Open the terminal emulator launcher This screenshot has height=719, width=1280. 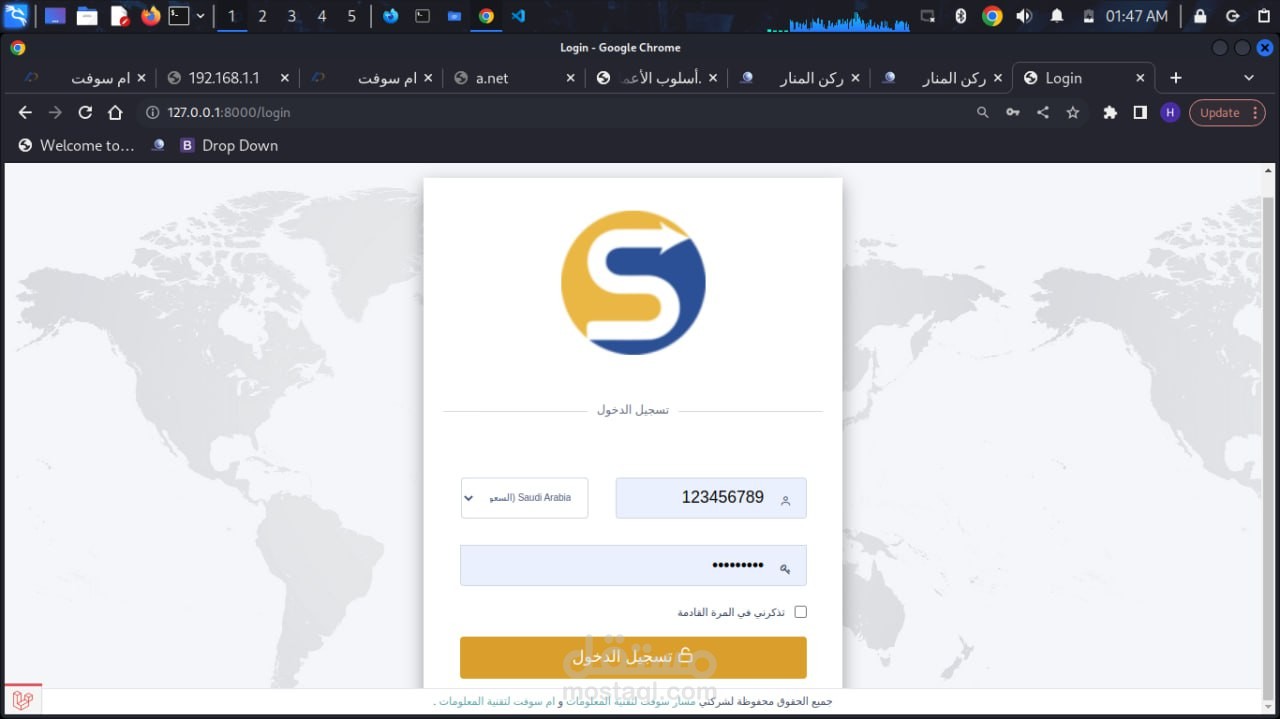(x=179, y=16)
